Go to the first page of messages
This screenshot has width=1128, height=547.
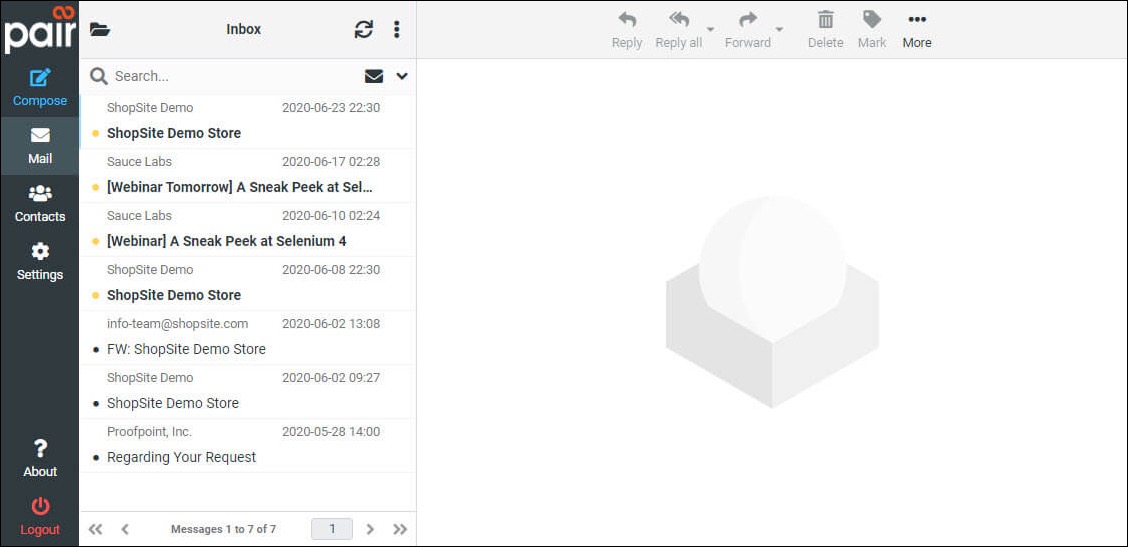tap(95, 529)
